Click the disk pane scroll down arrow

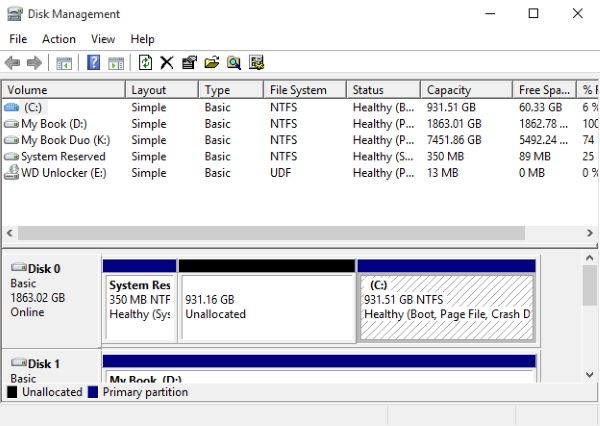coord(590,374)
